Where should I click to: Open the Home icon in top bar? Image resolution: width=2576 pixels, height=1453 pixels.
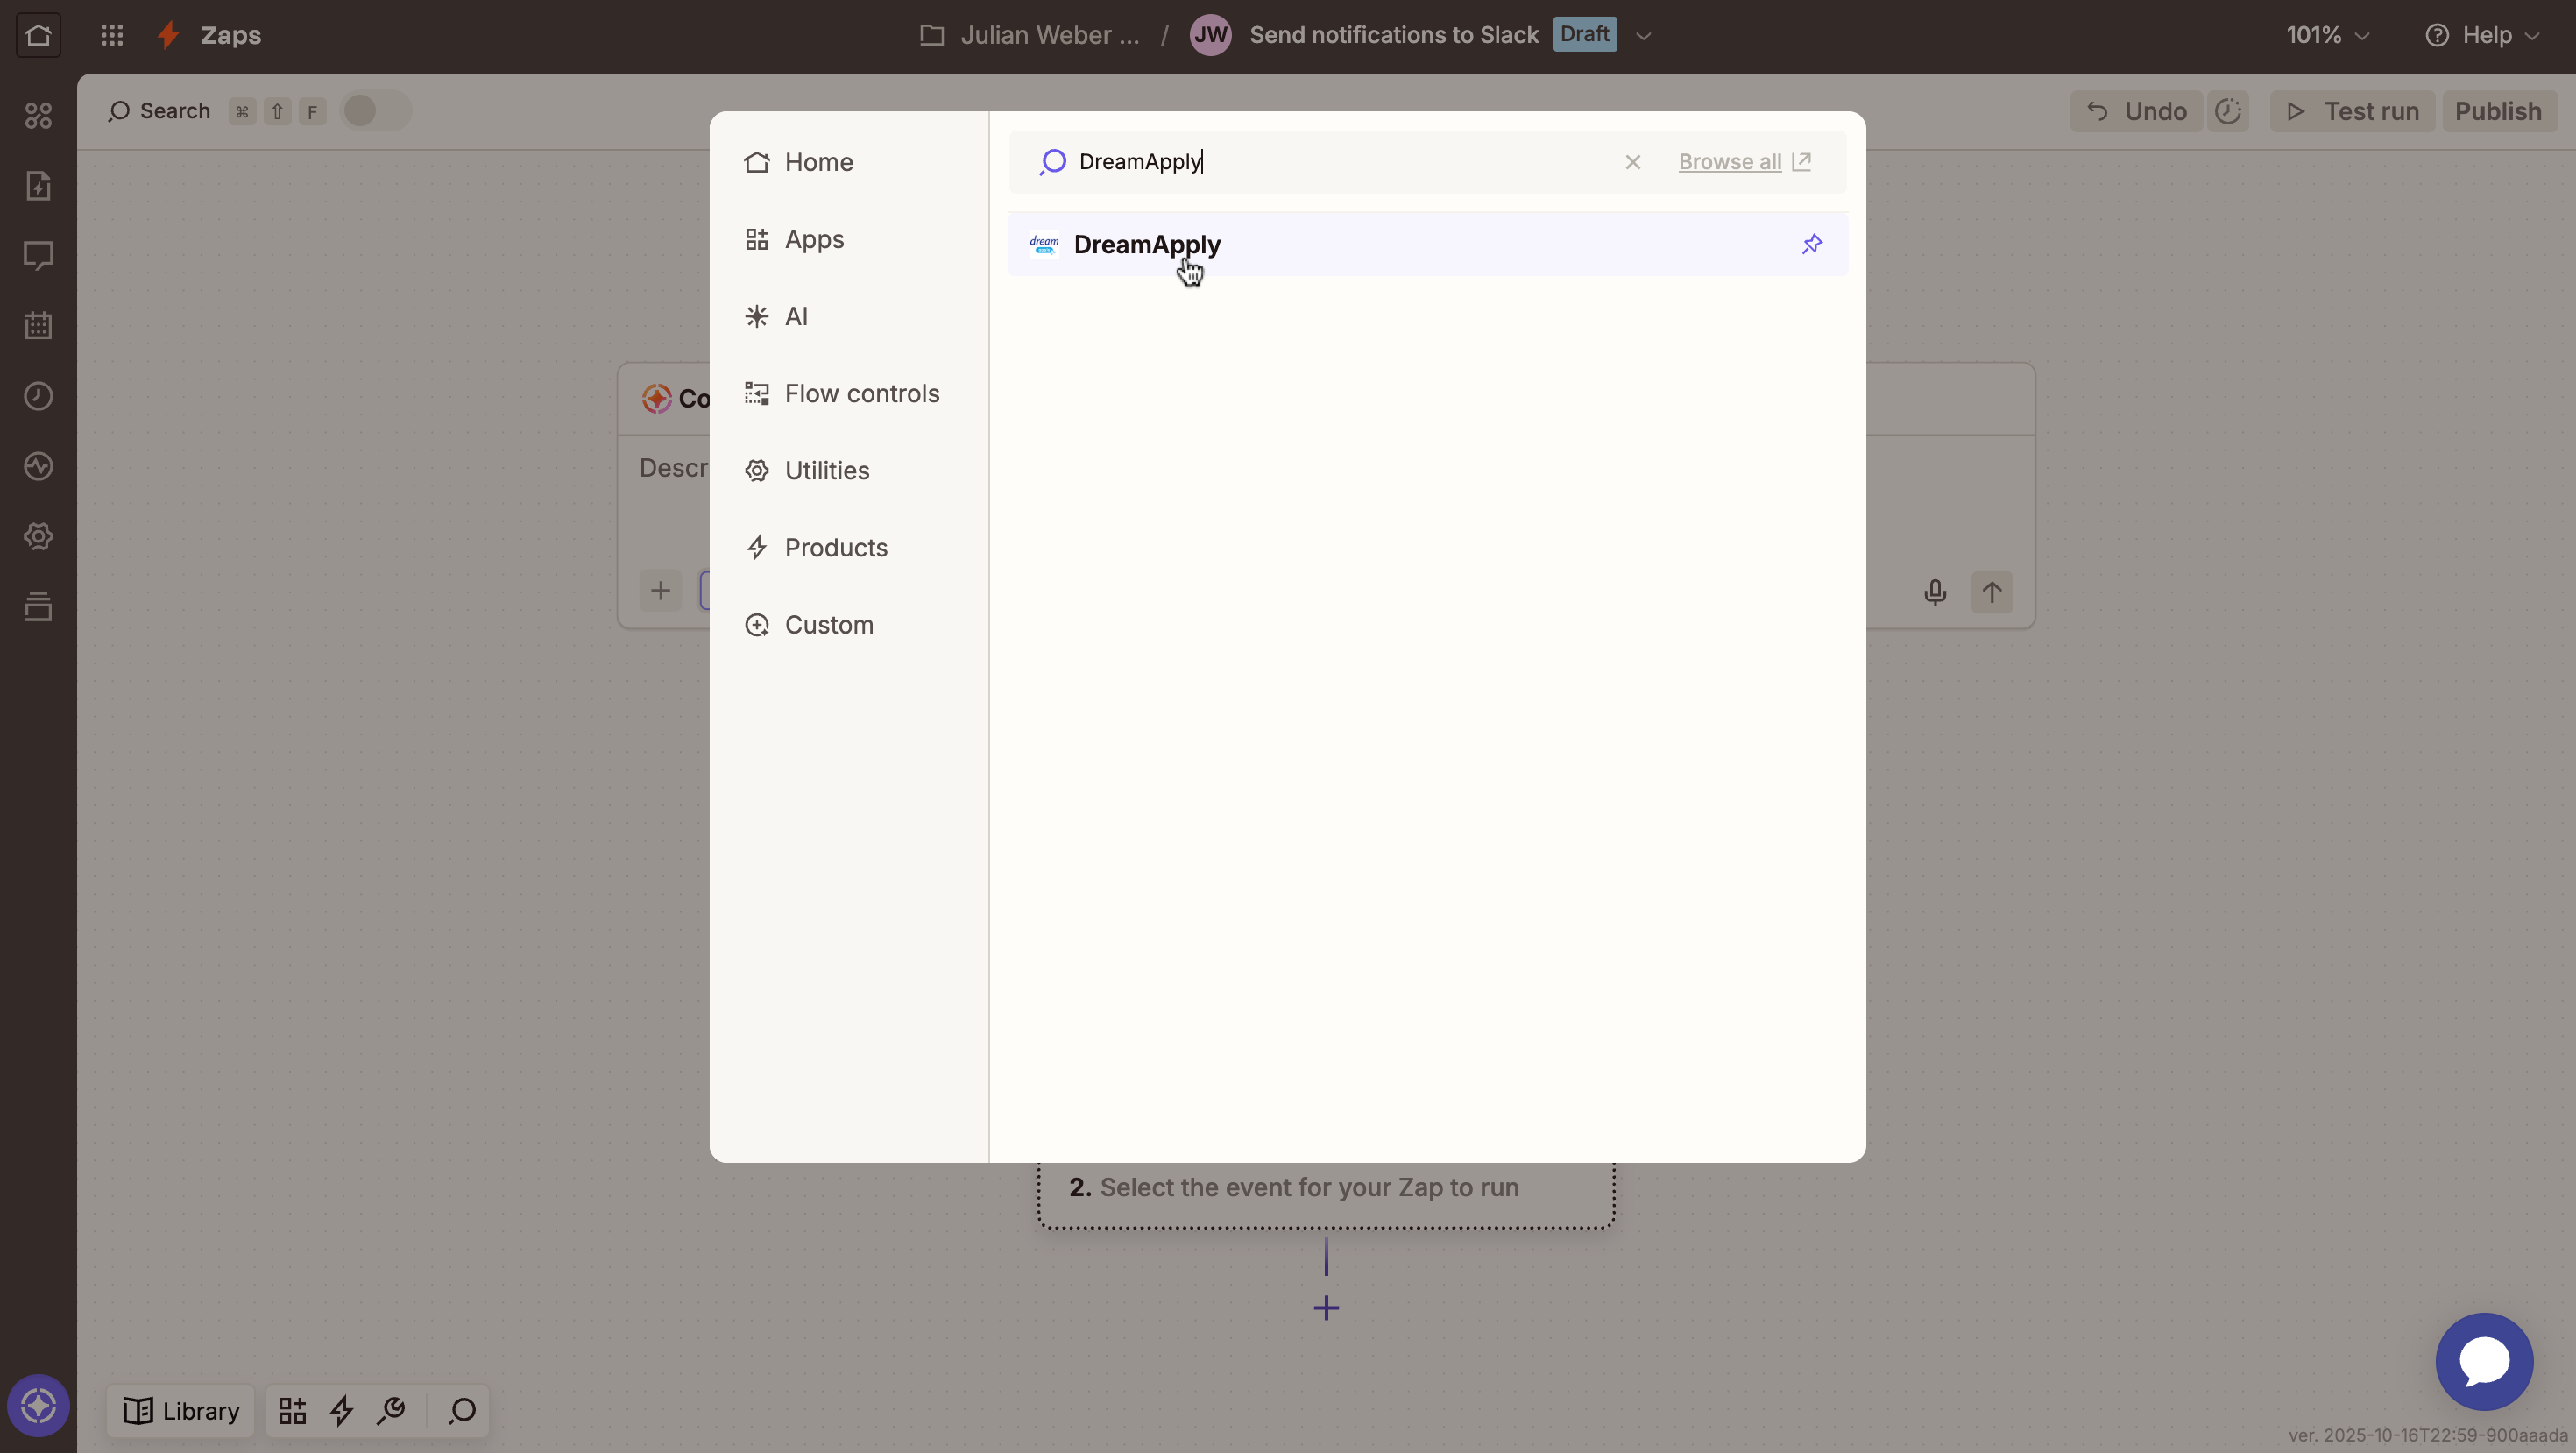[x=38, y=35]
